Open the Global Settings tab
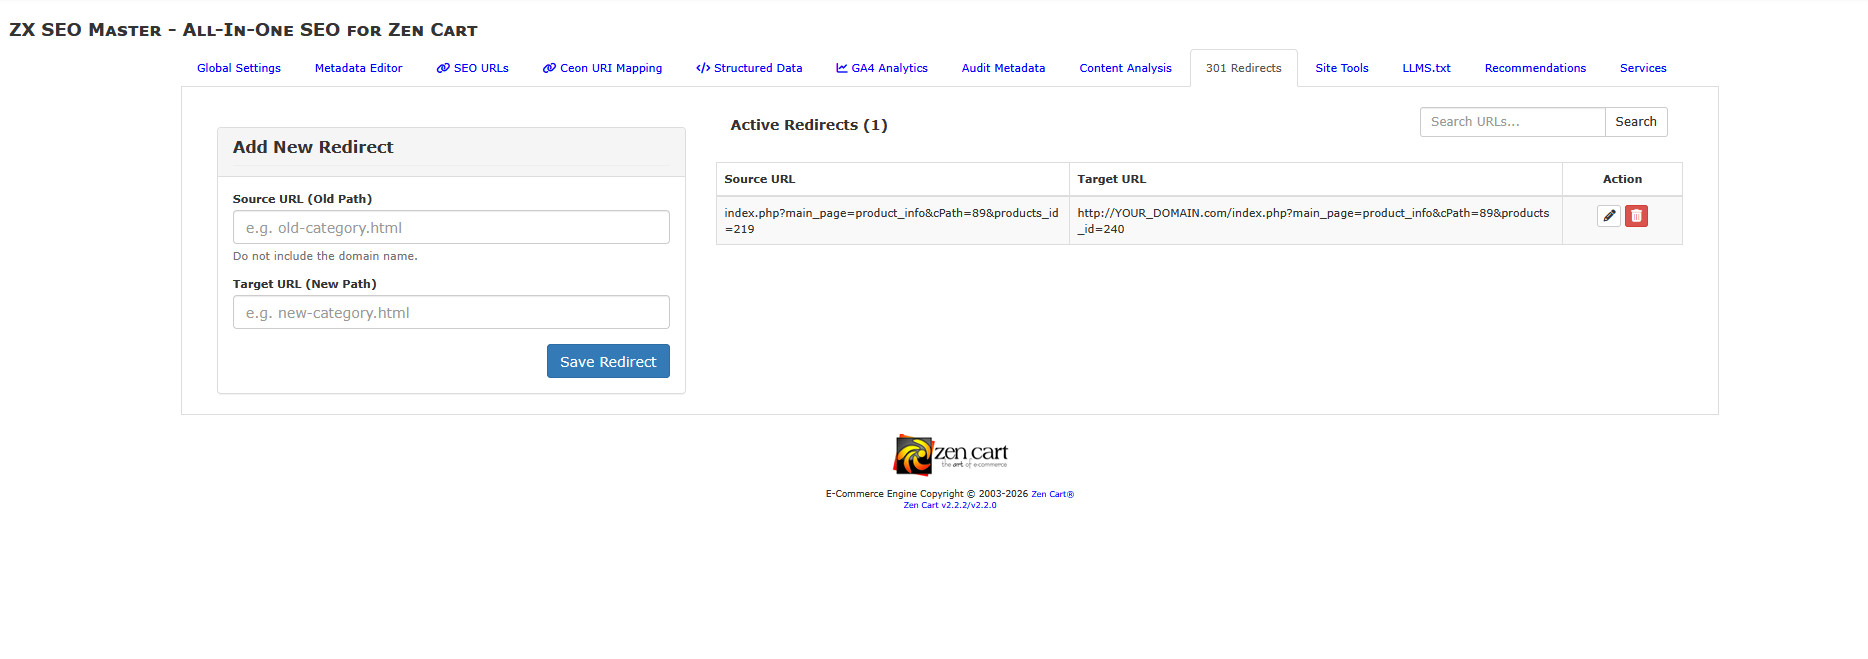 [239, 68]
